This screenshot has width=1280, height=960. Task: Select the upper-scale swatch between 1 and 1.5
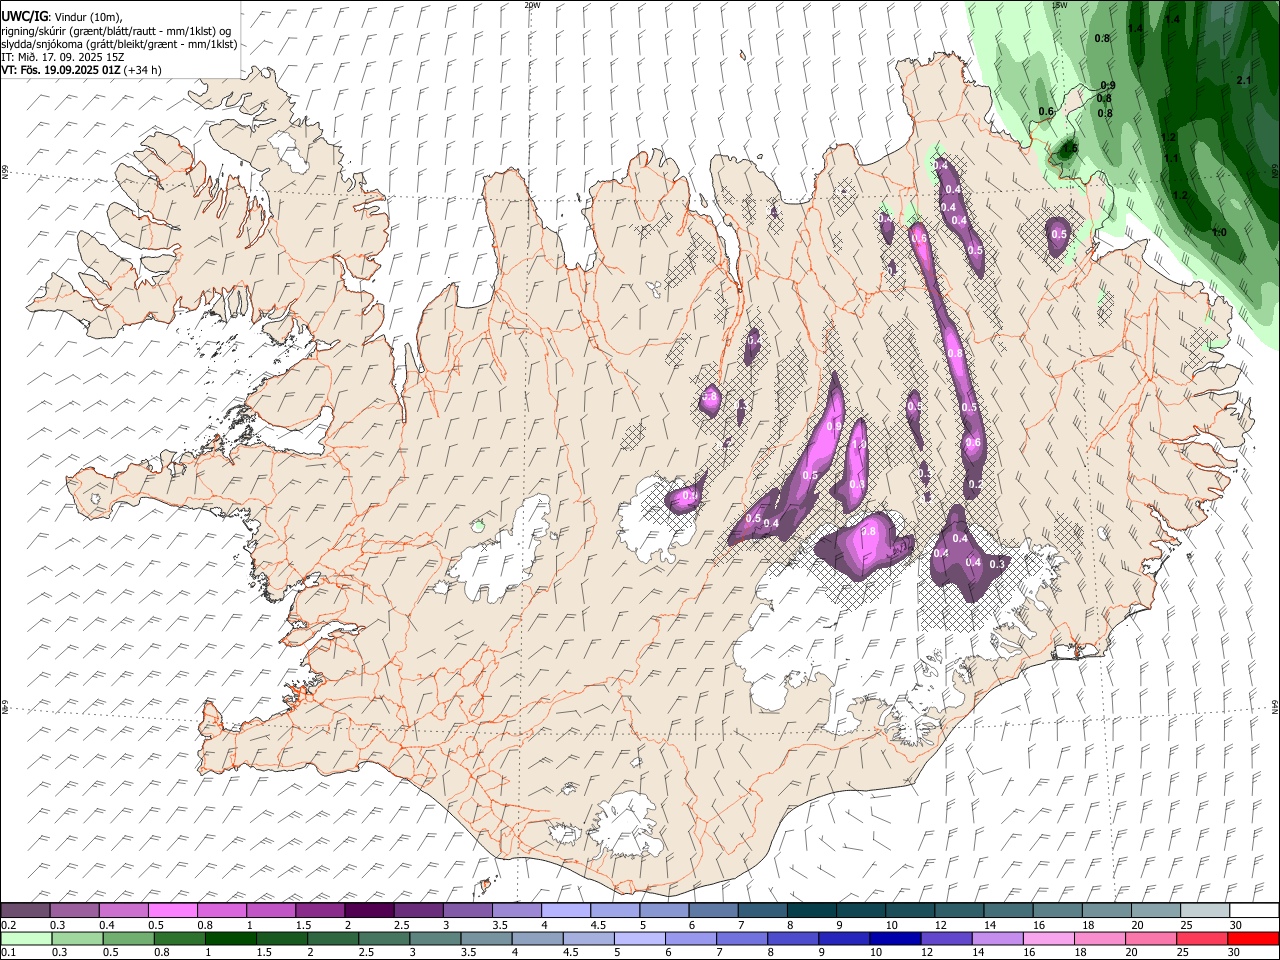click(x=271, y=910)
